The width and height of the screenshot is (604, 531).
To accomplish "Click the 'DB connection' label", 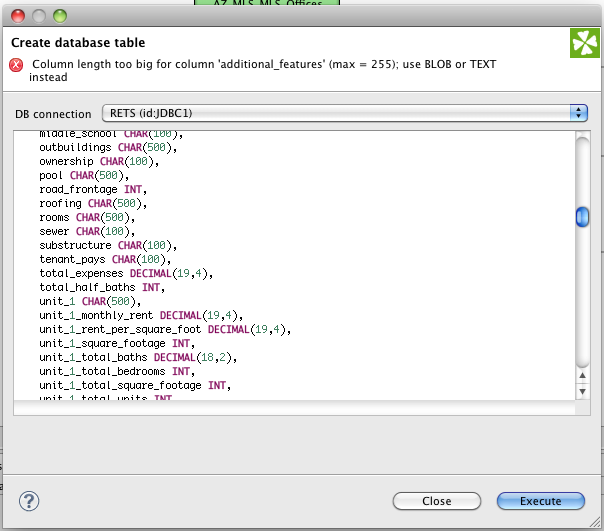I will pyautogui.click(x=53, y=114).
